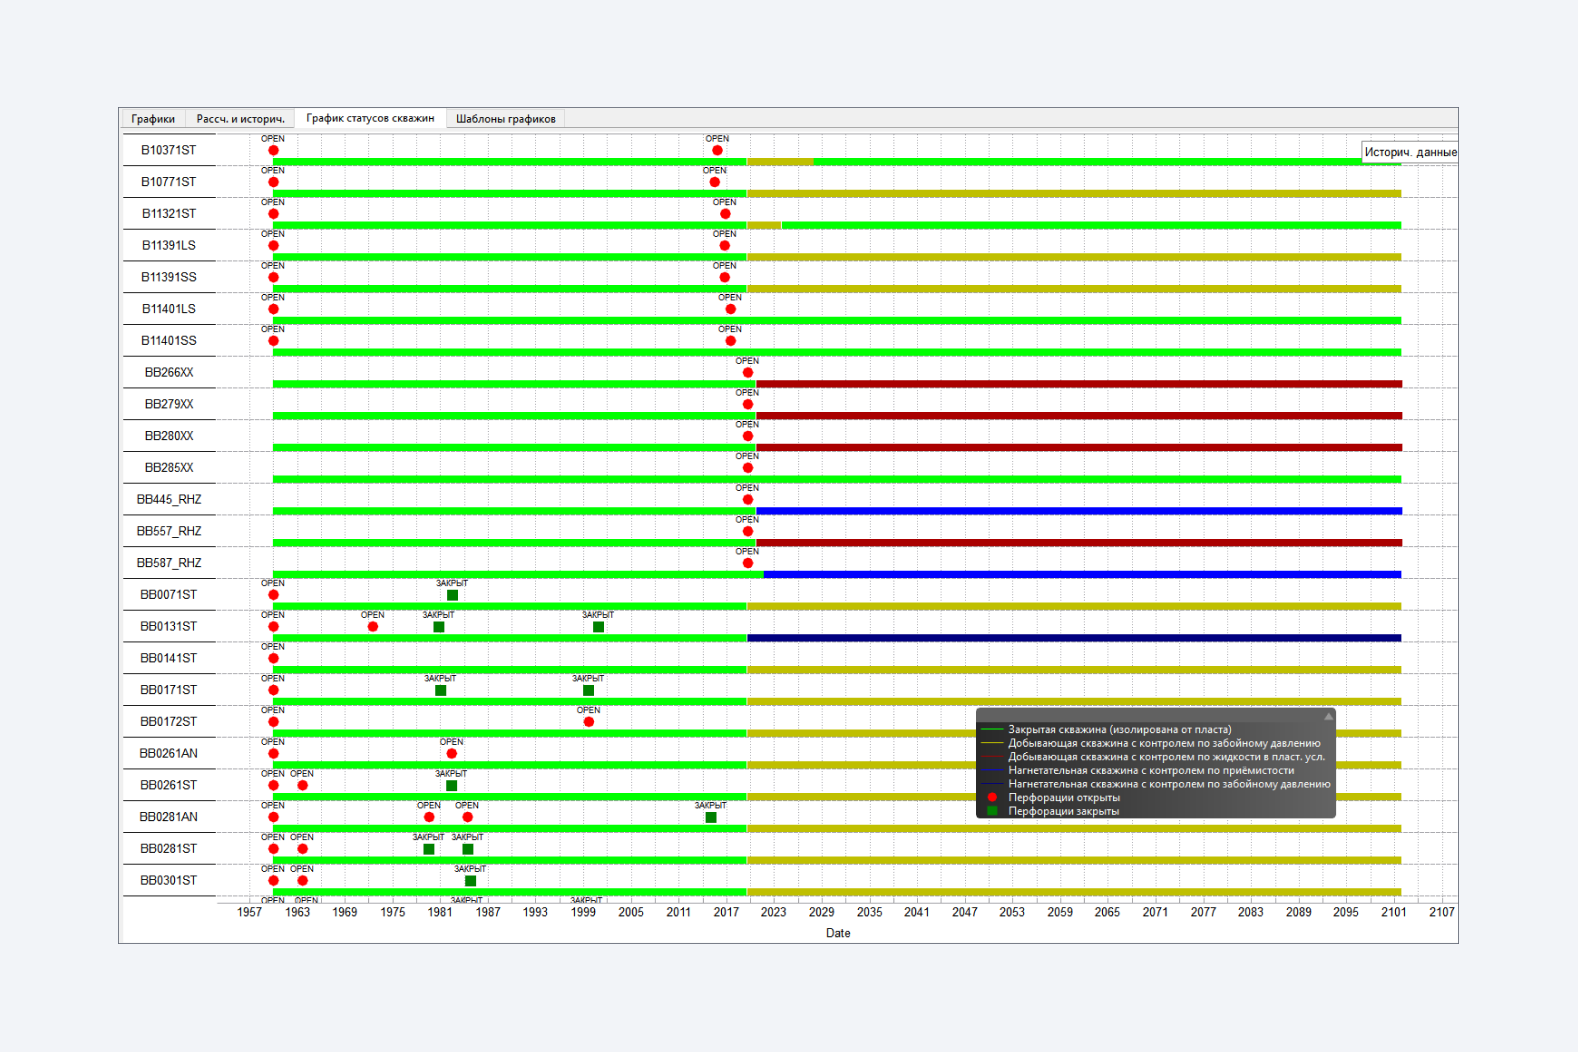Click the single OPEN marker on BB0141ST row
The image size is (1578, 1052).
273,658
